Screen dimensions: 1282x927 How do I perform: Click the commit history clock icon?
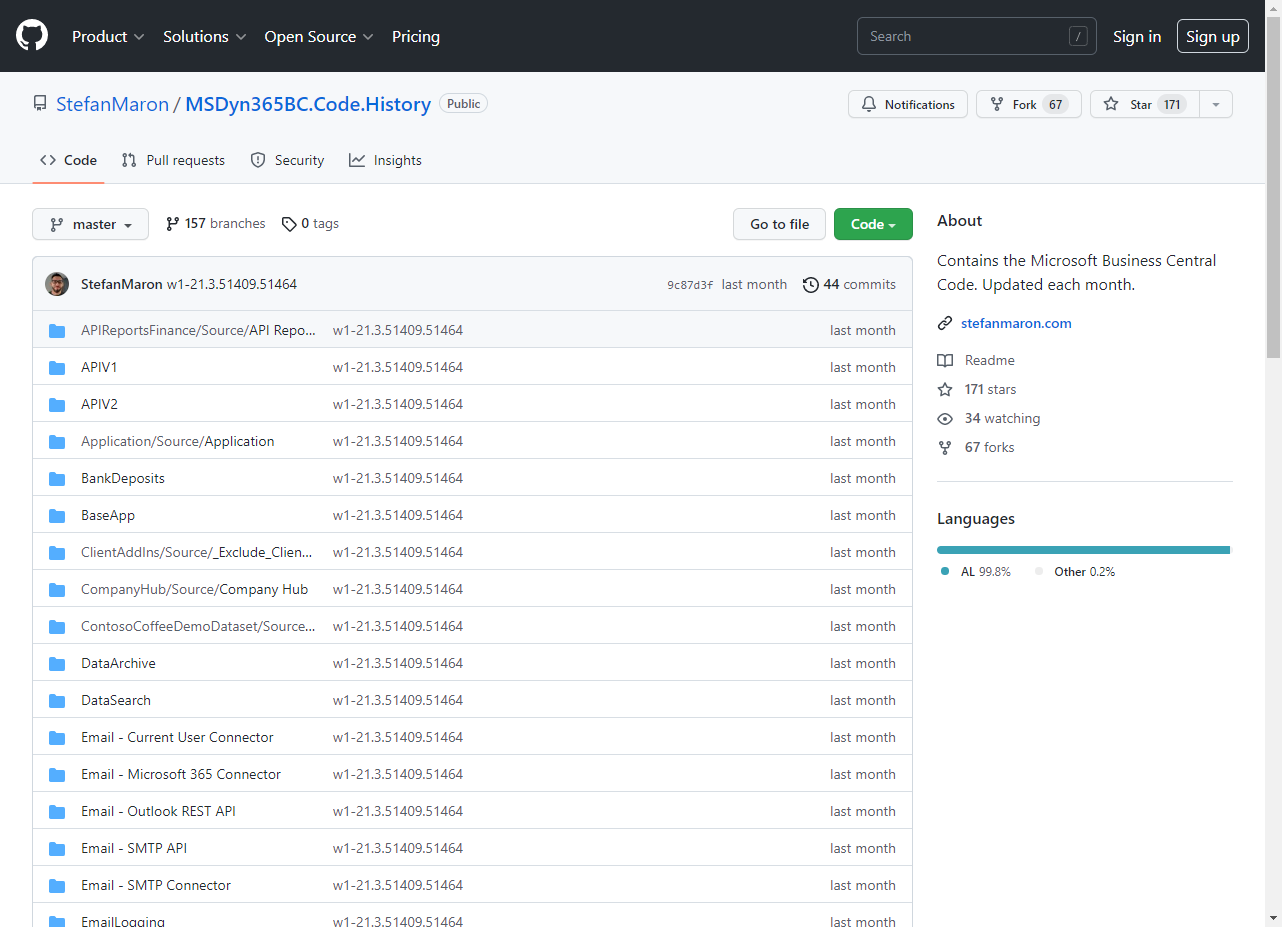click(x=811, y=284)
